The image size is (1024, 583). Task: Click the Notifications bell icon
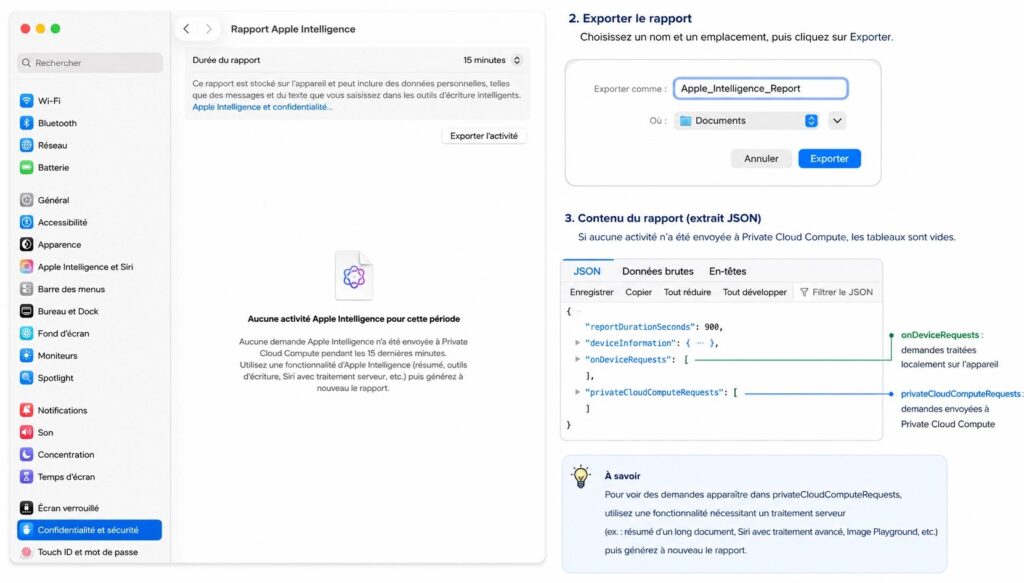pos(26,410)
